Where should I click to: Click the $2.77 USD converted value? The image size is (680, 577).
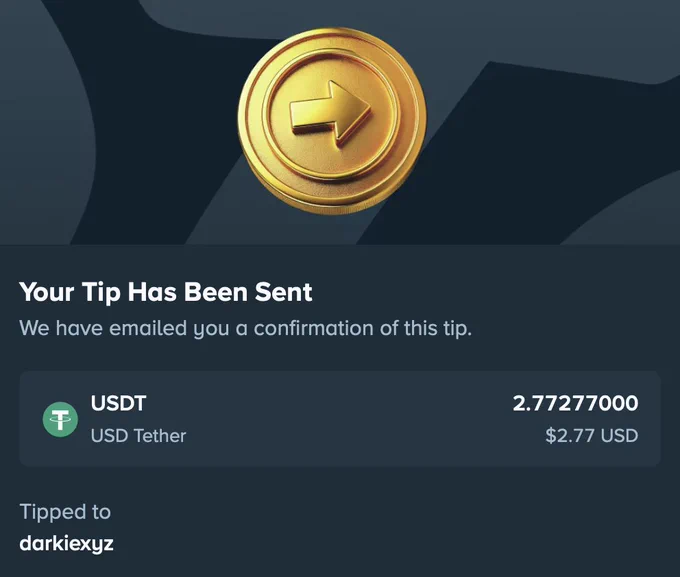pyautogui.click(x=592, y=435)
